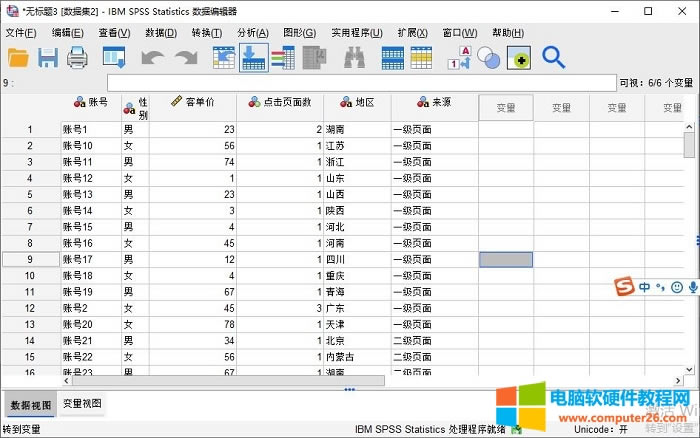This screenshot has width=700, height=438.
Task: Click the magnifying glass Search icon
Action: coord(553,57)
